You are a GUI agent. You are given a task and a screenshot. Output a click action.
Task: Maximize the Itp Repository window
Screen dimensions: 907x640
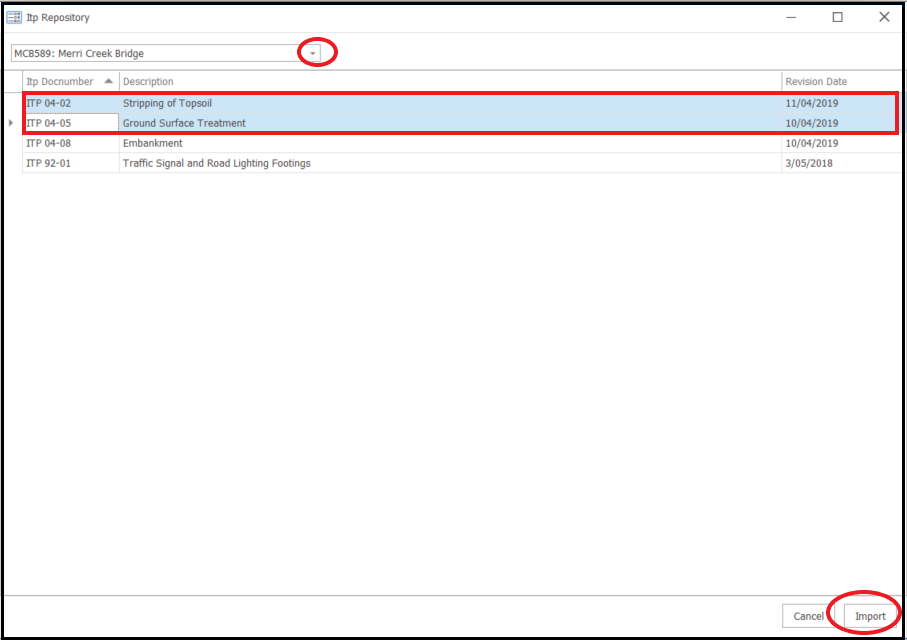pyautogui.click(x=837, y=17)
